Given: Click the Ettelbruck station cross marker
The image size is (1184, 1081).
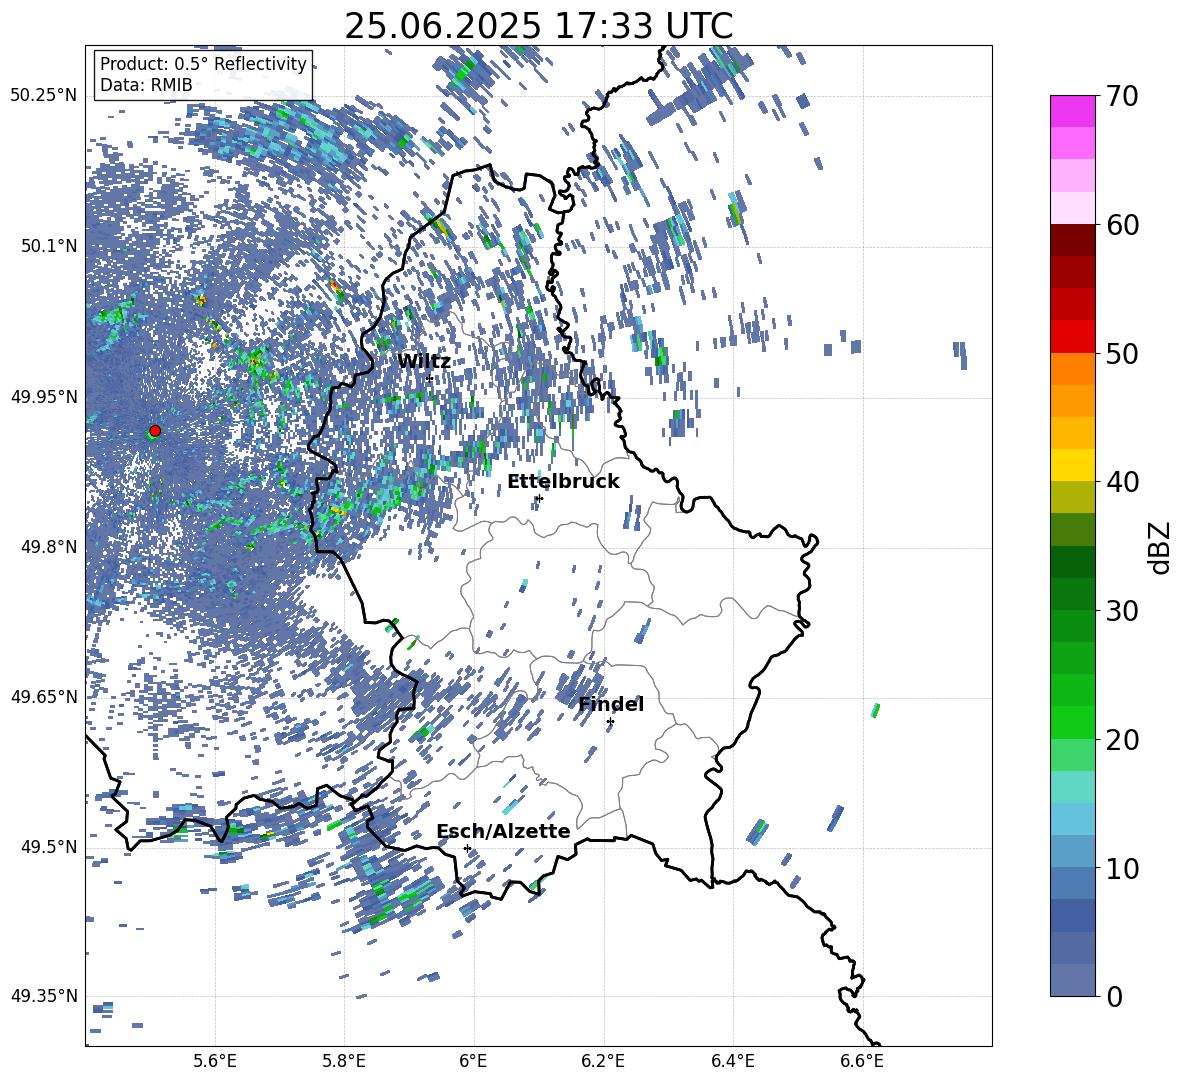Looking at the screenshot, I should pyautogui.click(x=539, y=498).
